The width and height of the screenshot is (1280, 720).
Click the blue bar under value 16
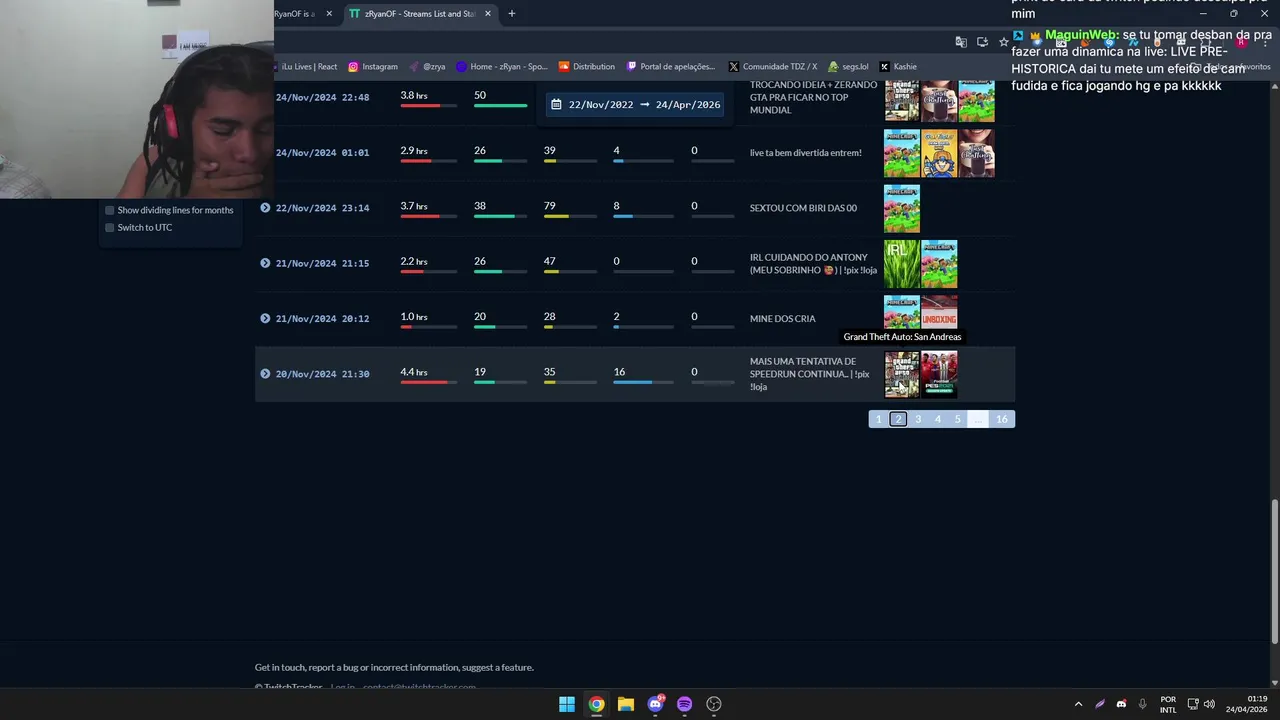pyautogui.click(x=632, y=382)
